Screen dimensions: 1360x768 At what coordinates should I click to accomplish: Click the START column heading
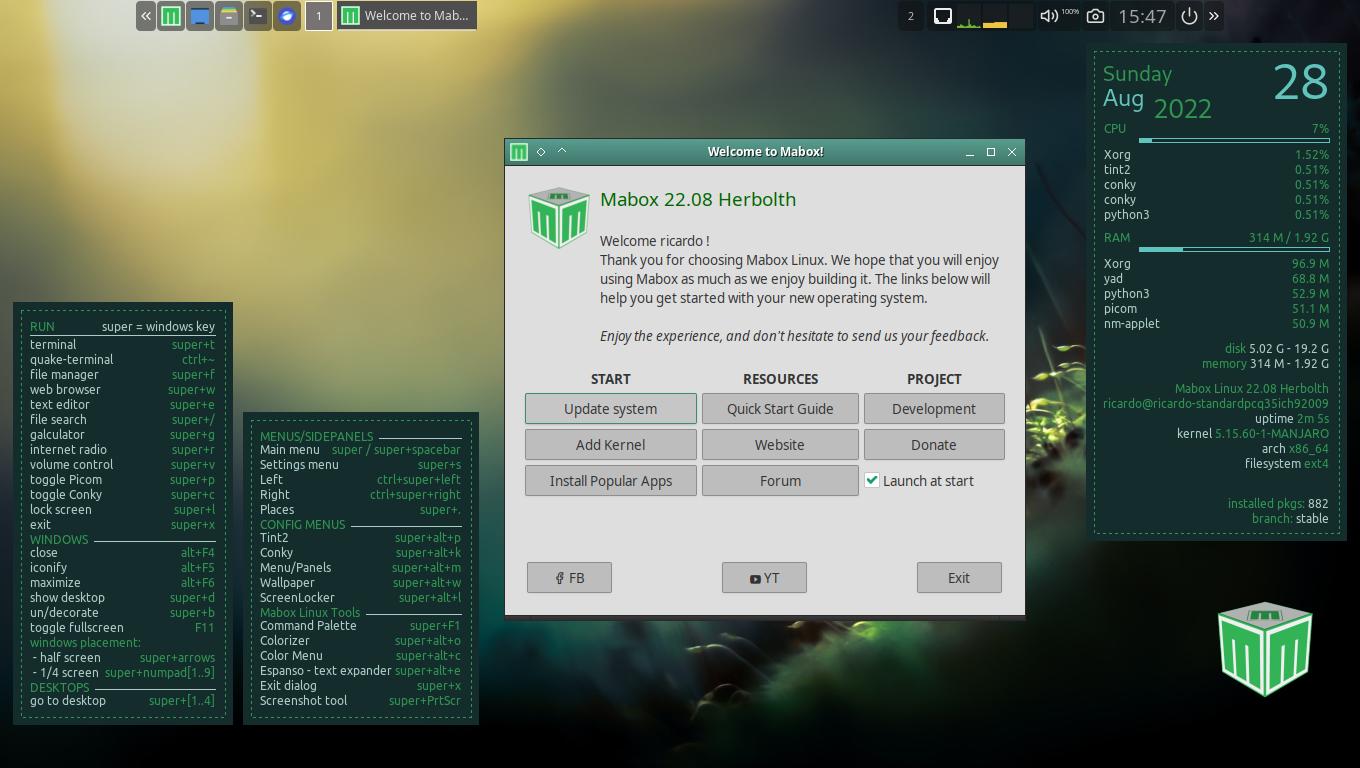coord(610,379)
